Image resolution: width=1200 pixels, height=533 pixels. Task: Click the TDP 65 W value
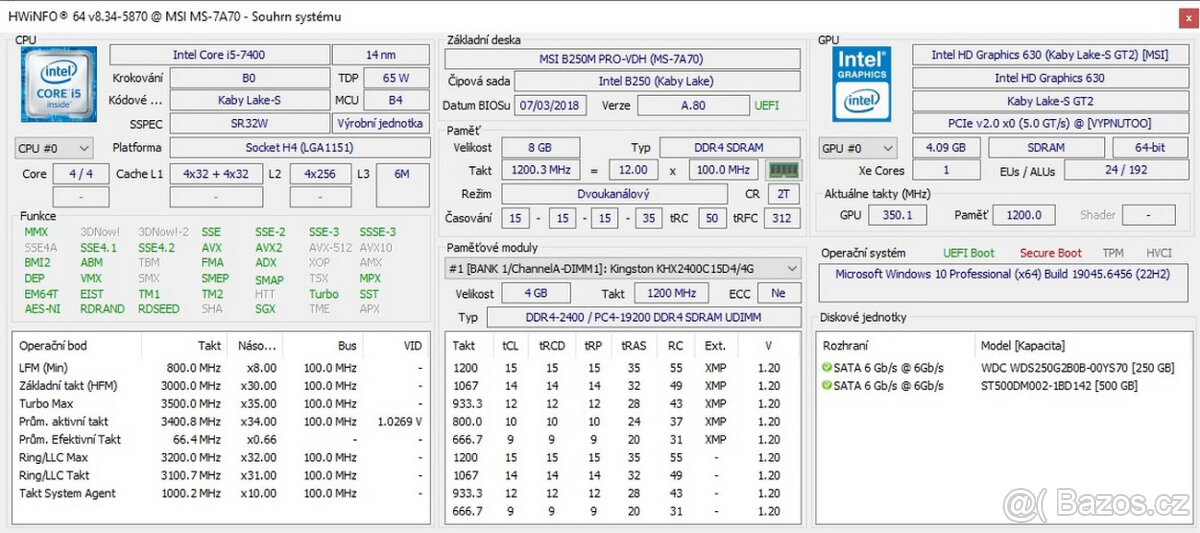point(396,78)
